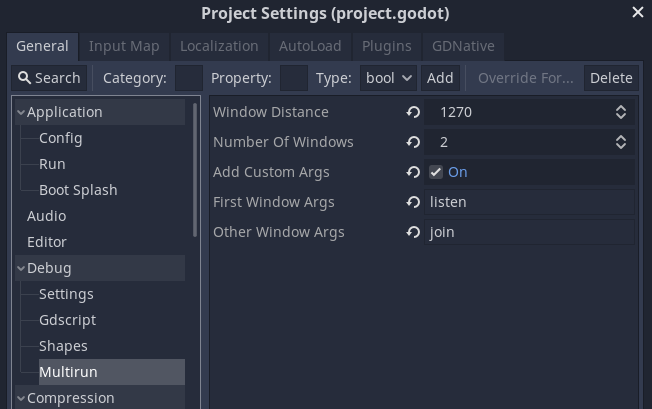The height and width of the screenshot is (409, 652).
Task: Toggle the Add Custom Args checkbox
Action: coord(436,172)
